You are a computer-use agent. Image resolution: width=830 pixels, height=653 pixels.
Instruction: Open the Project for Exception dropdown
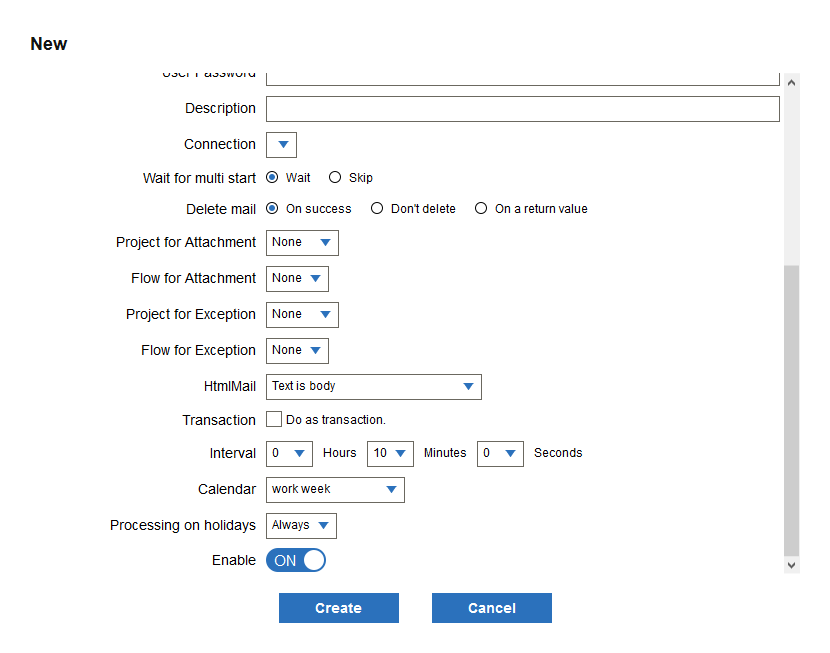coord(301,314)
